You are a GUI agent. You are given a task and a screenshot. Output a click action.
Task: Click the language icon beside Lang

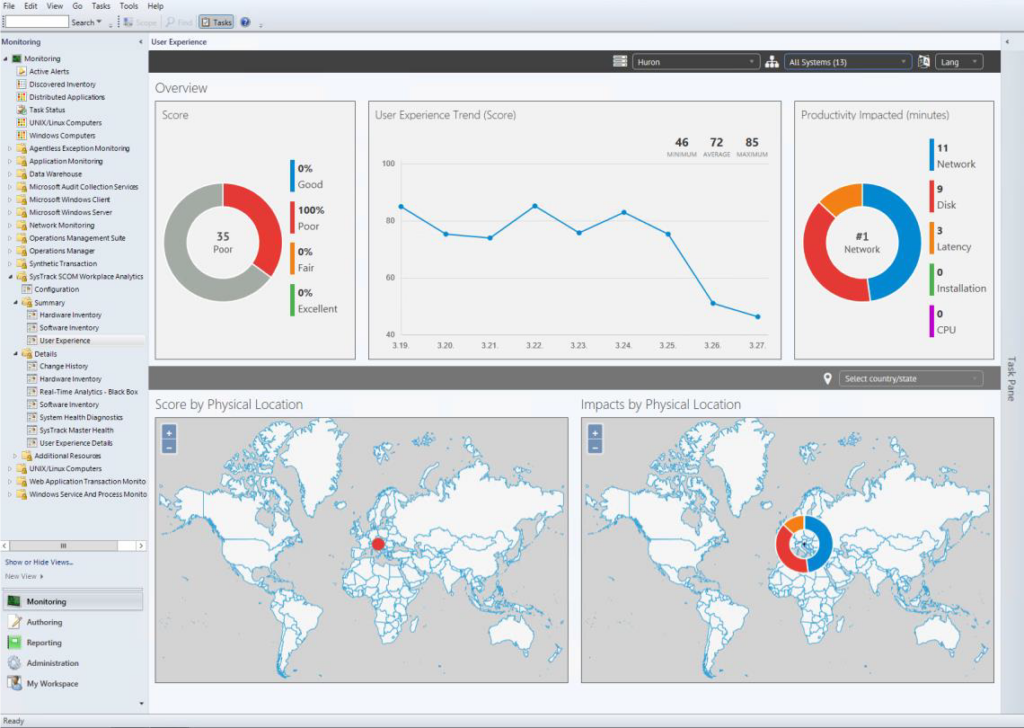coord(923,61)
